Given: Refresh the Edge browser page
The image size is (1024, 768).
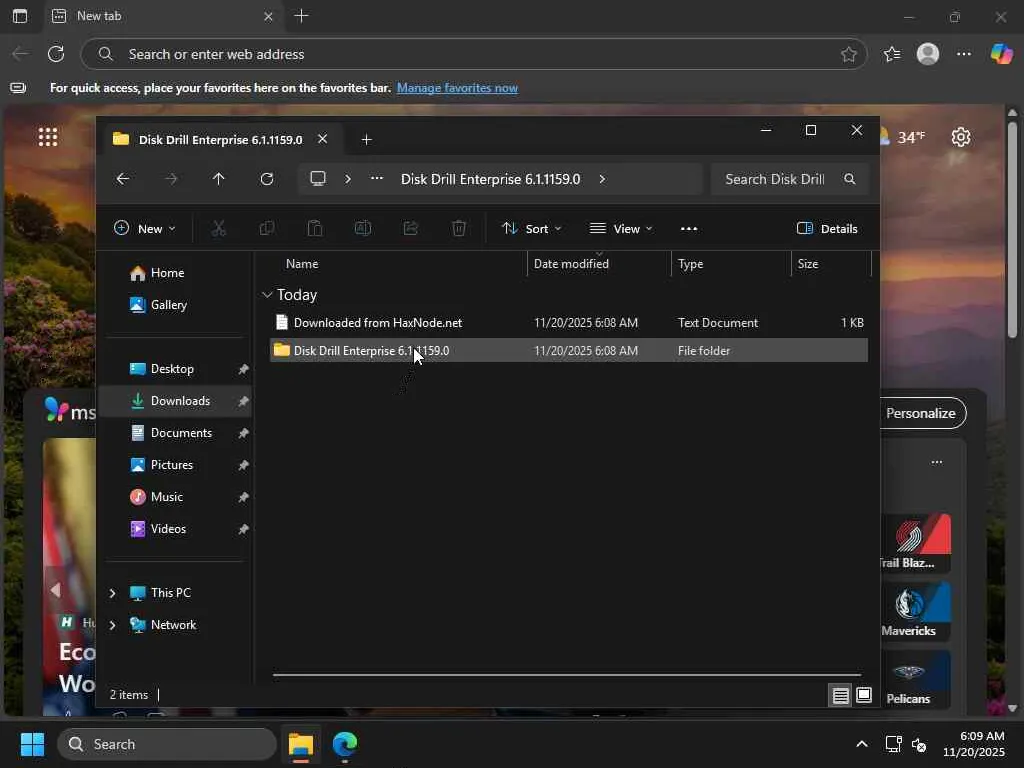Looking at the screenshot, I should pos(56,54).
